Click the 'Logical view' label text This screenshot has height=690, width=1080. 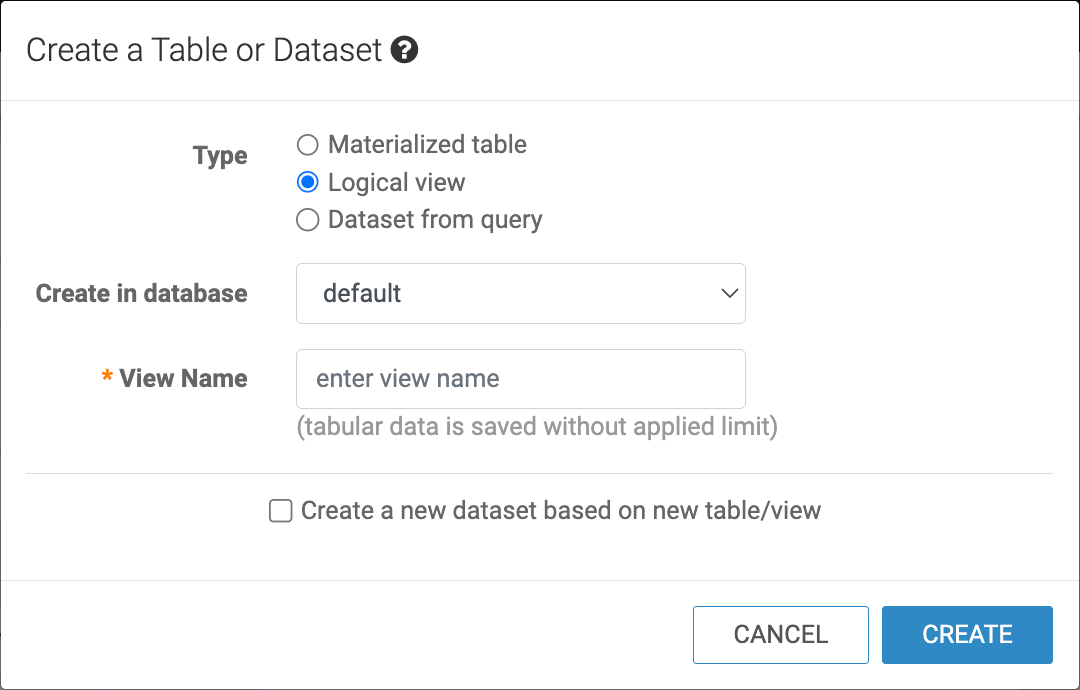pos(396,183)
